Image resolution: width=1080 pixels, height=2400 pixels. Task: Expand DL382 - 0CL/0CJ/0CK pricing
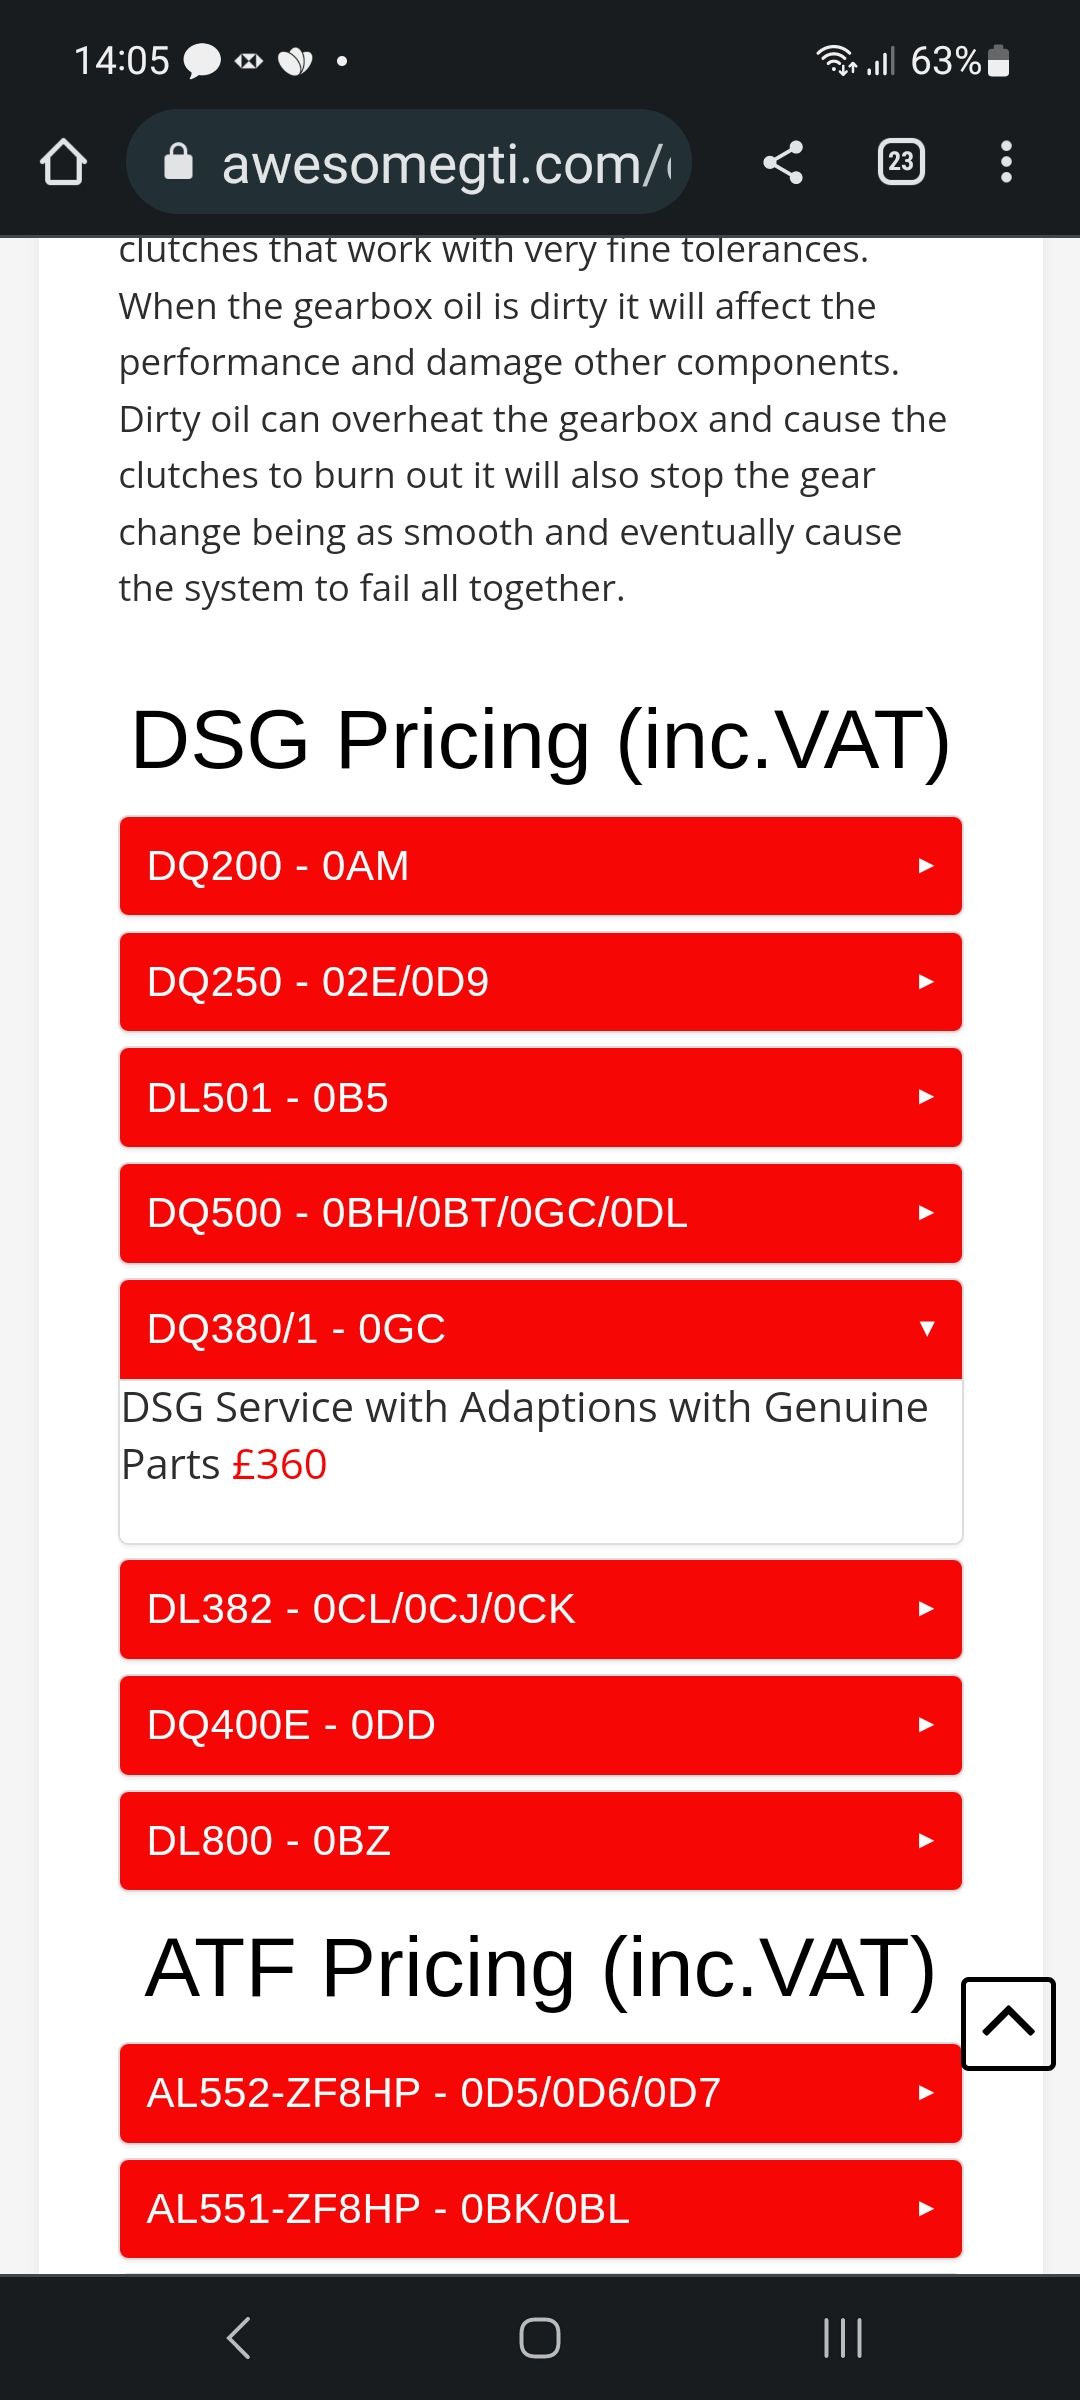[x=540, y=1609]
